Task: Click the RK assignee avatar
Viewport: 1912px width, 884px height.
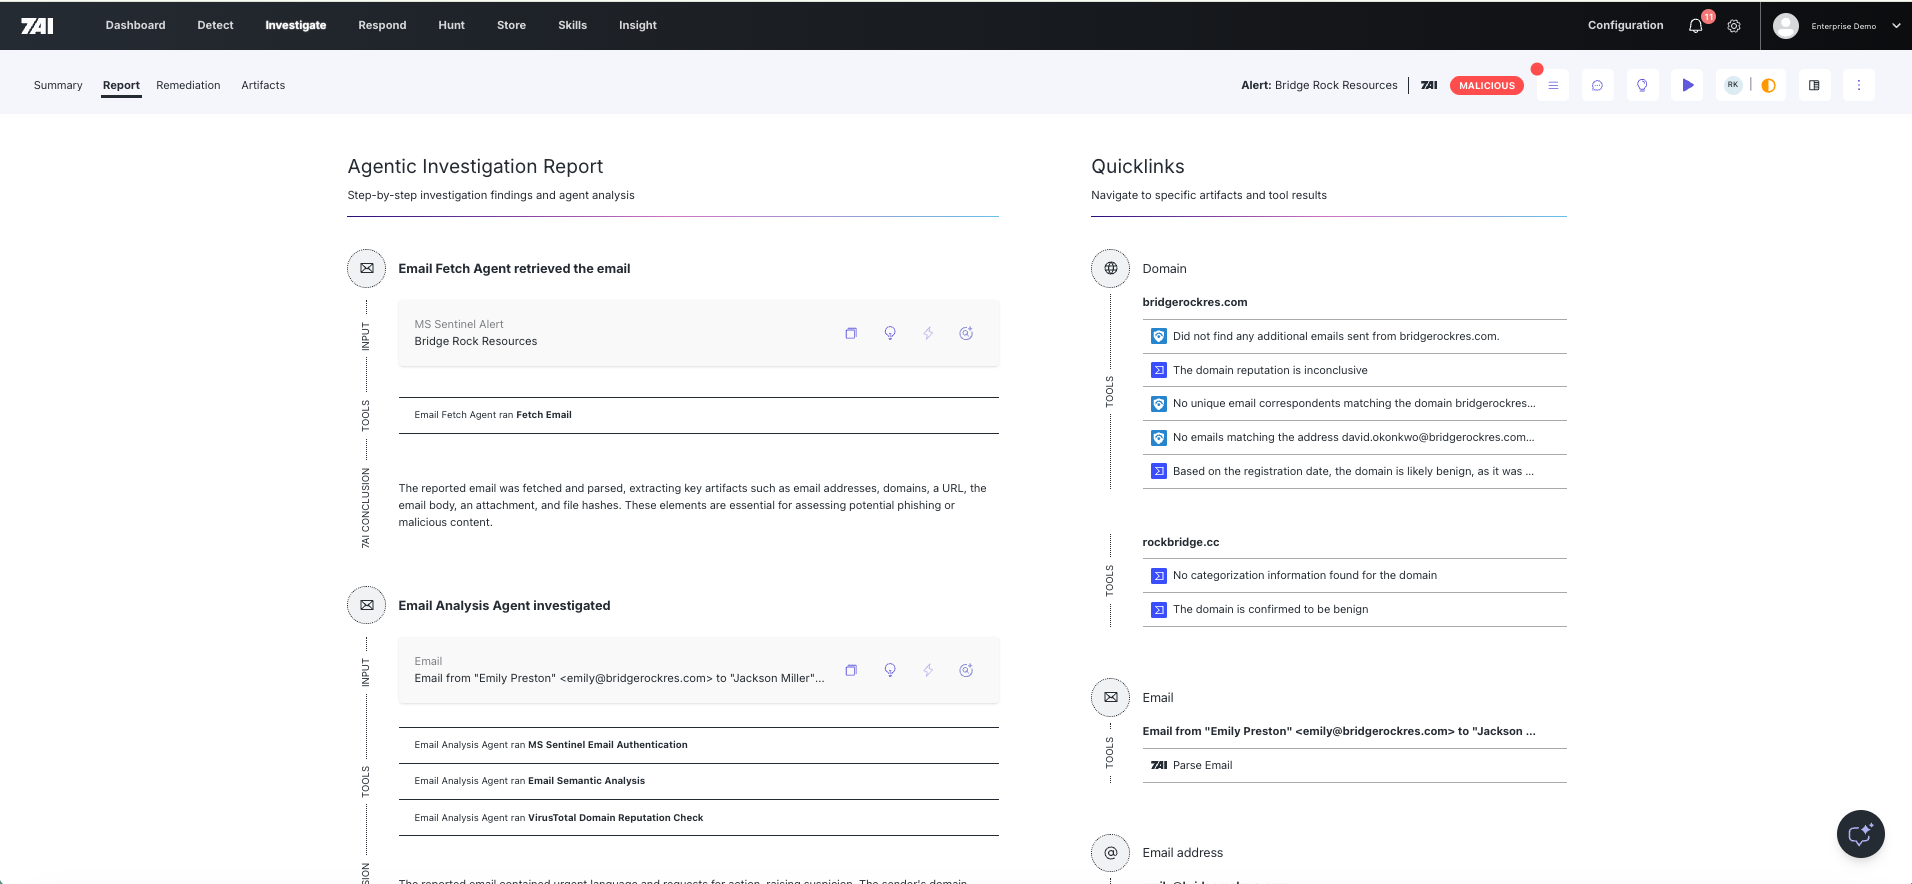Action: (1733, 85)
